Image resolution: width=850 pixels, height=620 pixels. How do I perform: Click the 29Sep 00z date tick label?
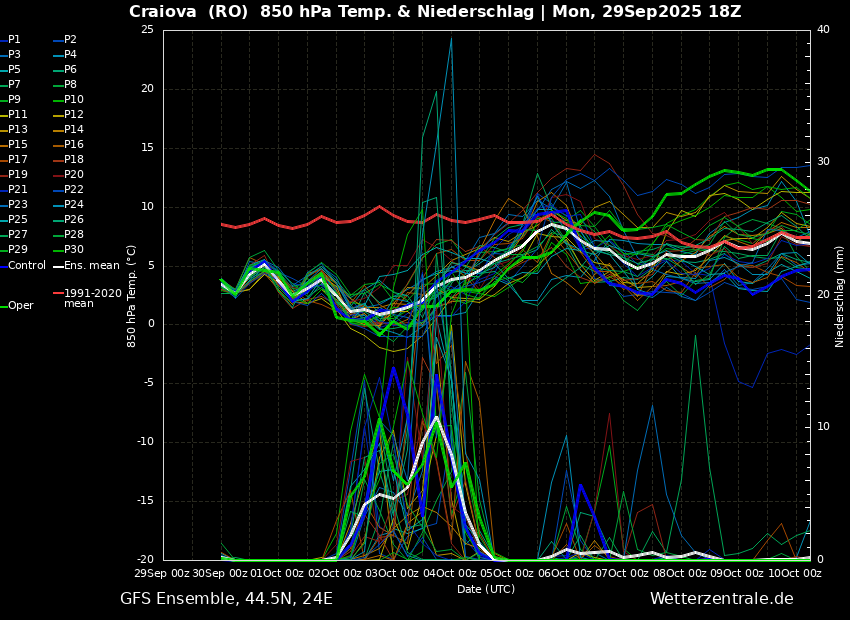point(163,573)
